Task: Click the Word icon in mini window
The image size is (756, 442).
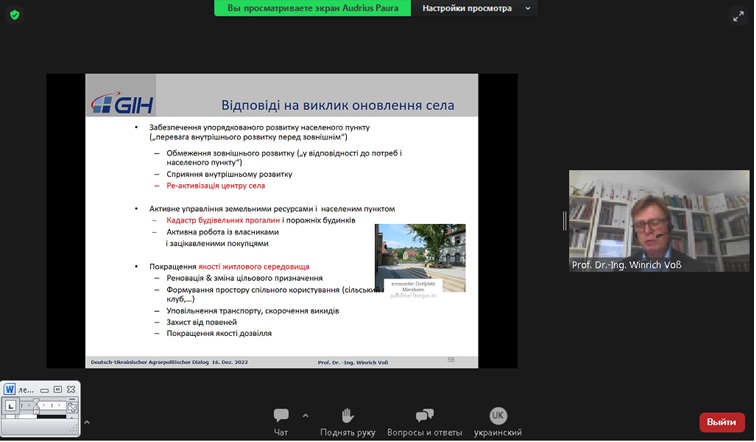Action: pos(10,389)
